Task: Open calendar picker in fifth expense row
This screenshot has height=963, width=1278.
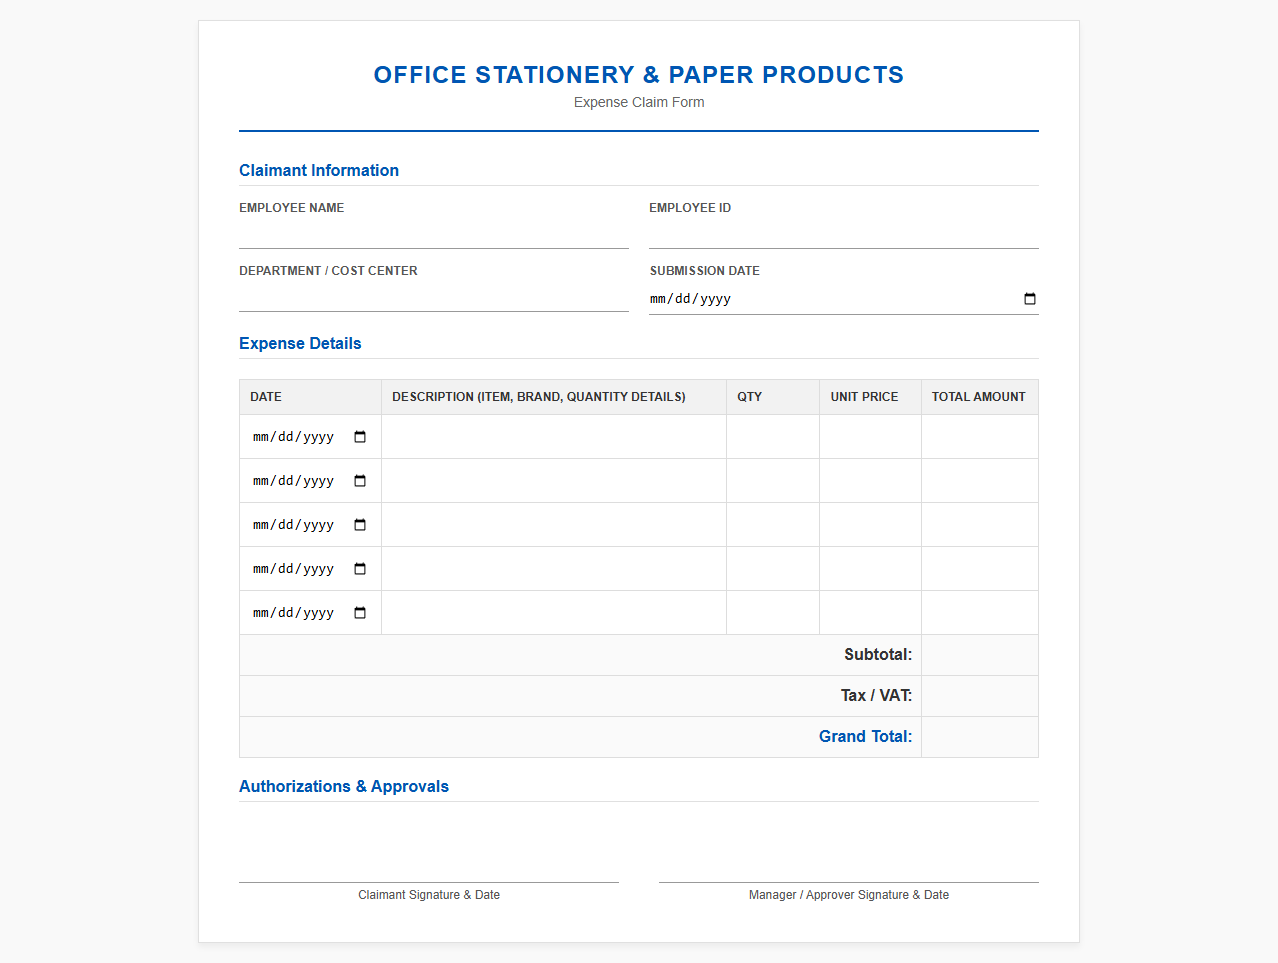Action: [x=360, y=613]
